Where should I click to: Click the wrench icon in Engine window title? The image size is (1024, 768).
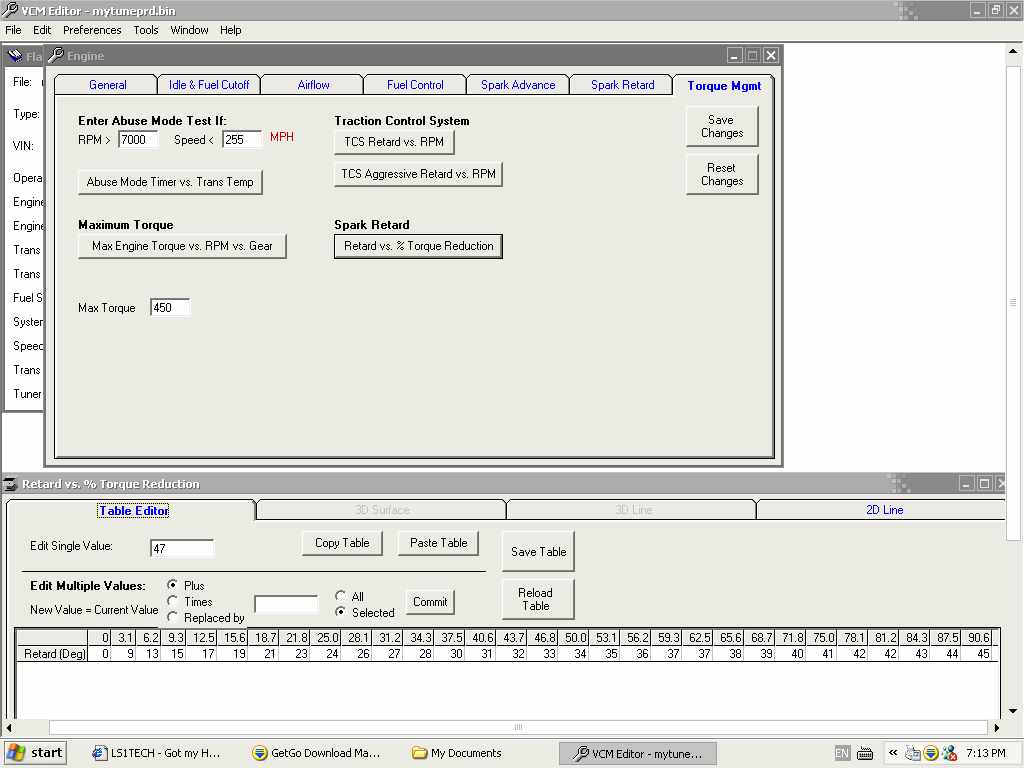(x=56, y=56)
